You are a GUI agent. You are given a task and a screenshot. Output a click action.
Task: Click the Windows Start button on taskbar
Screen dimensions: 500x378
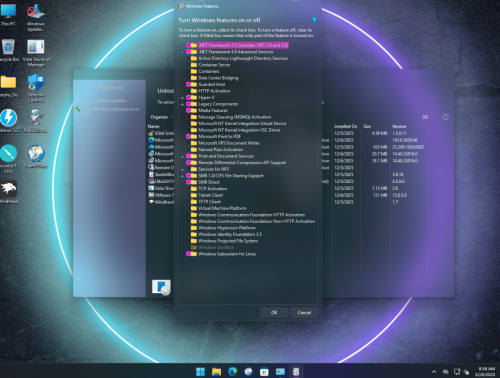200,371
